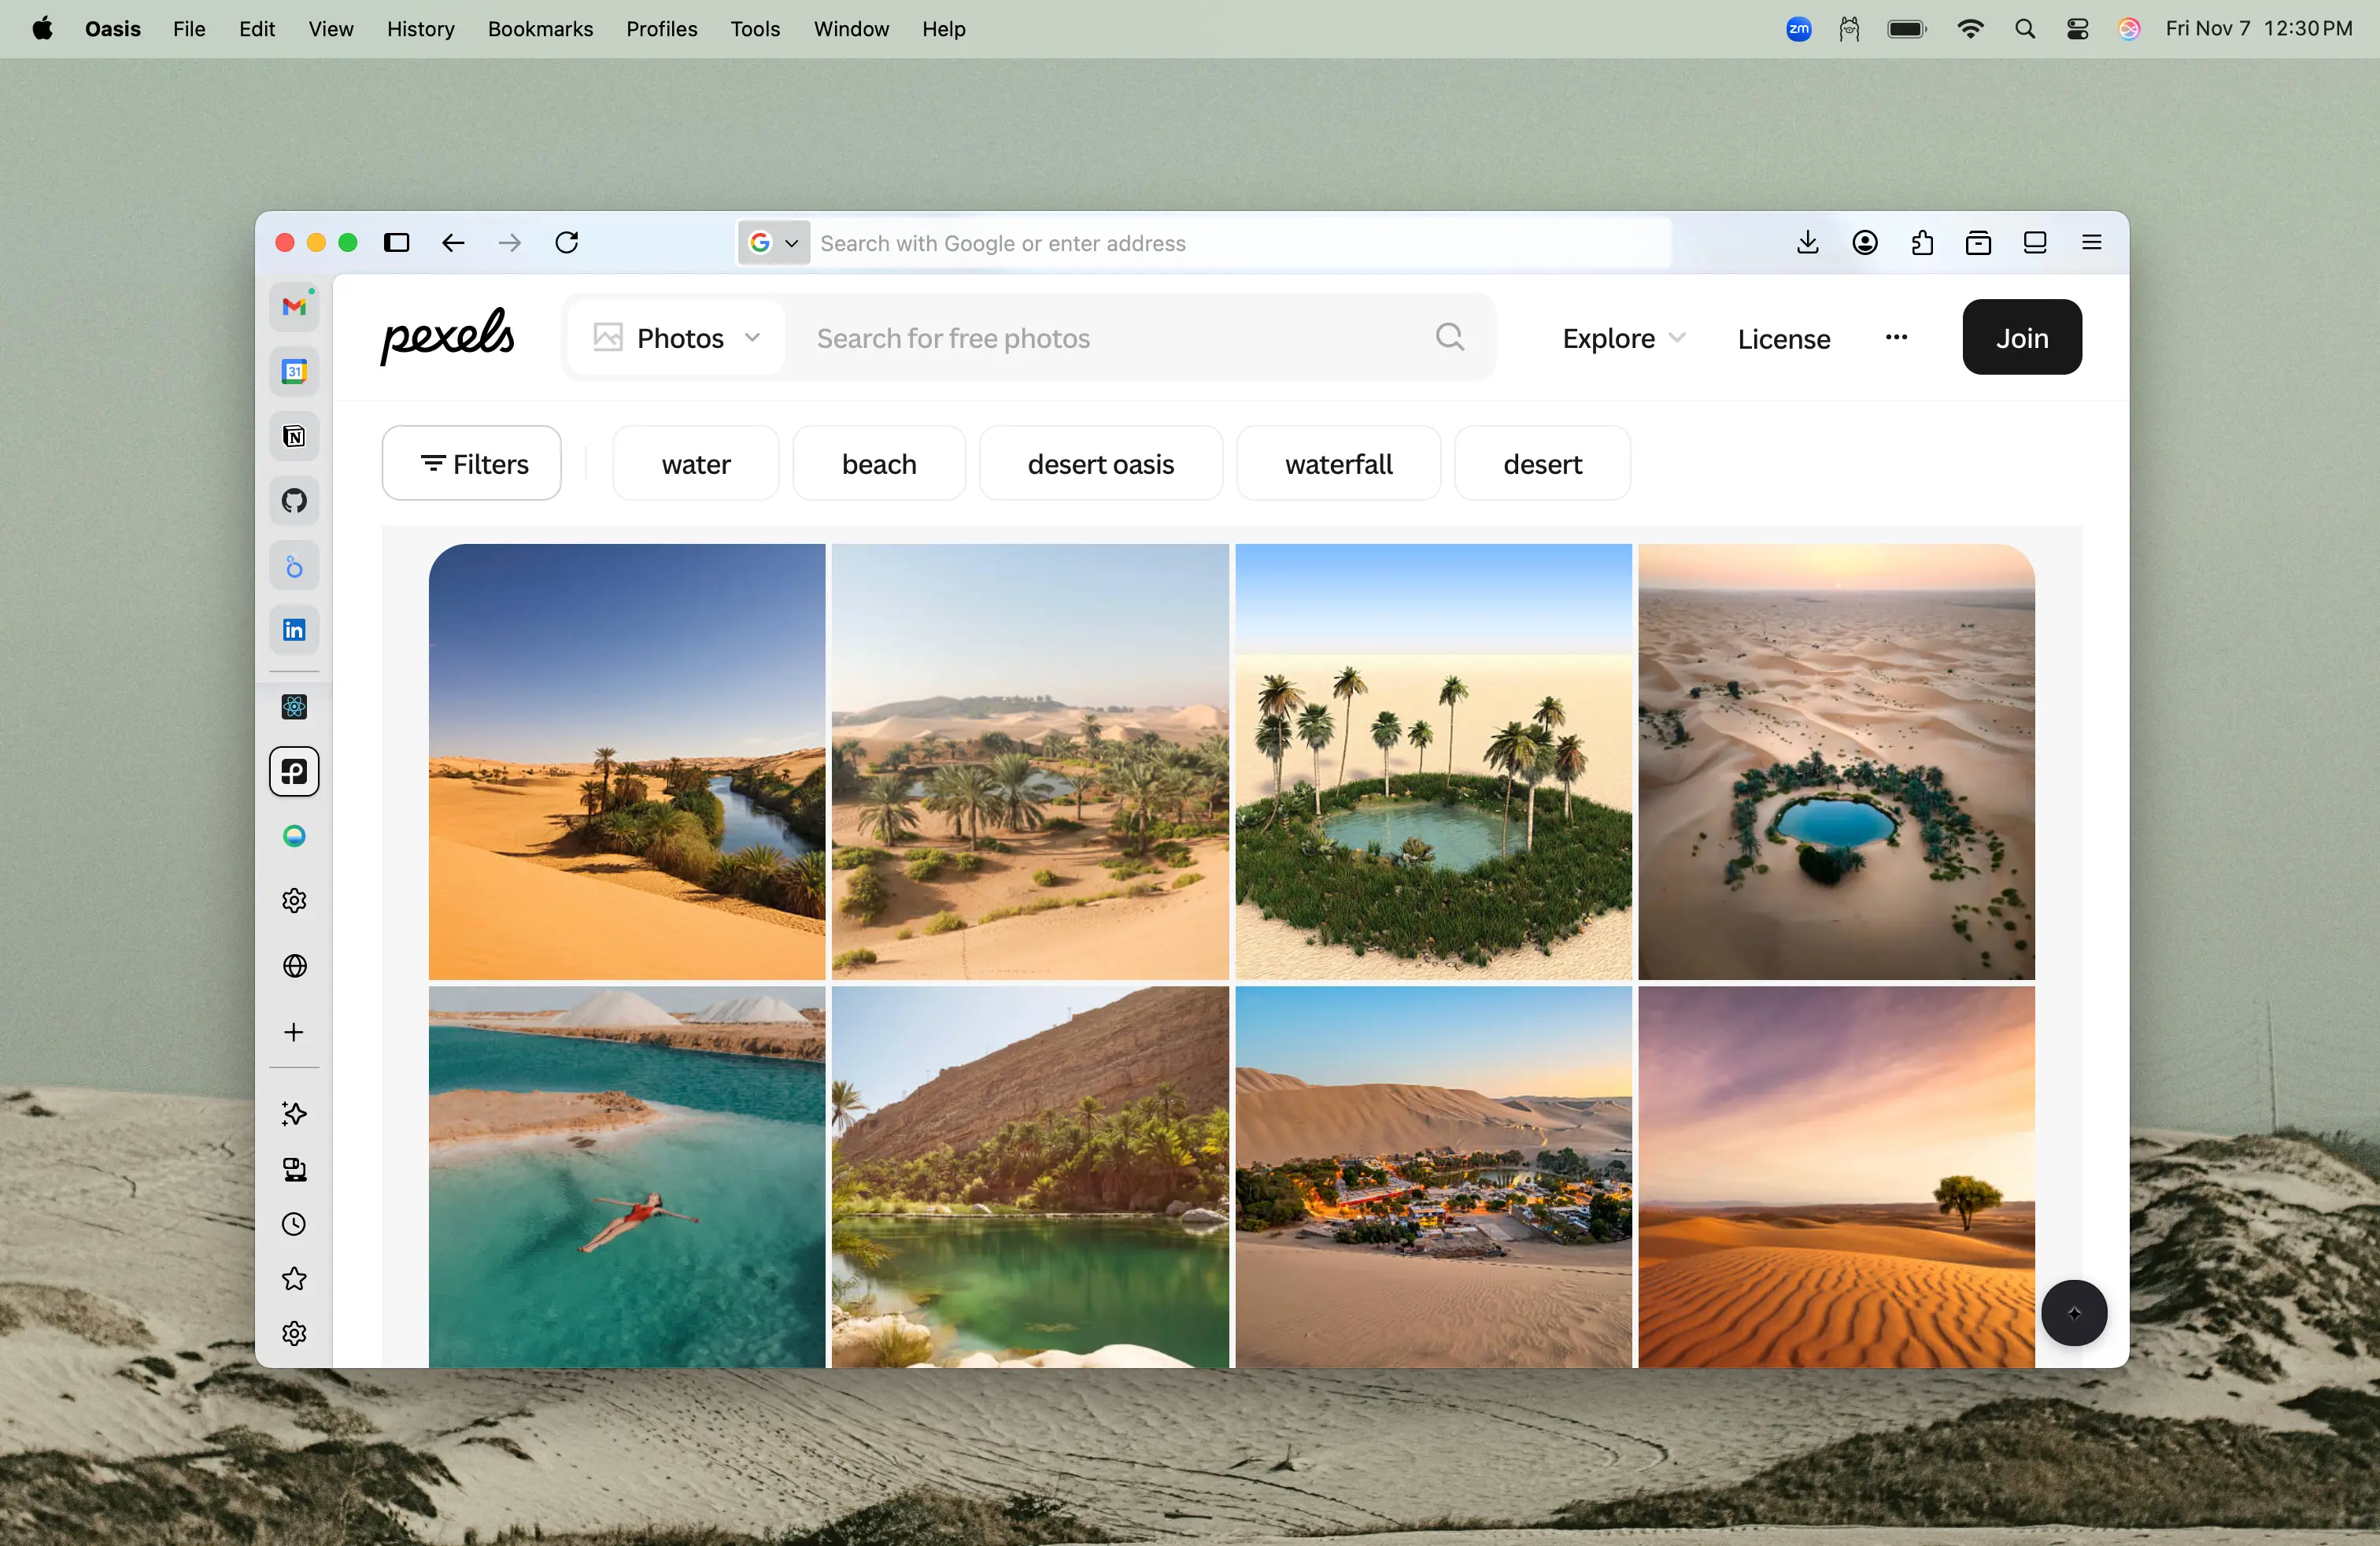The image size is (2380, 1546).
Task: Open the LinkedIn sidebar shortcut
Action: coord(294,630)
